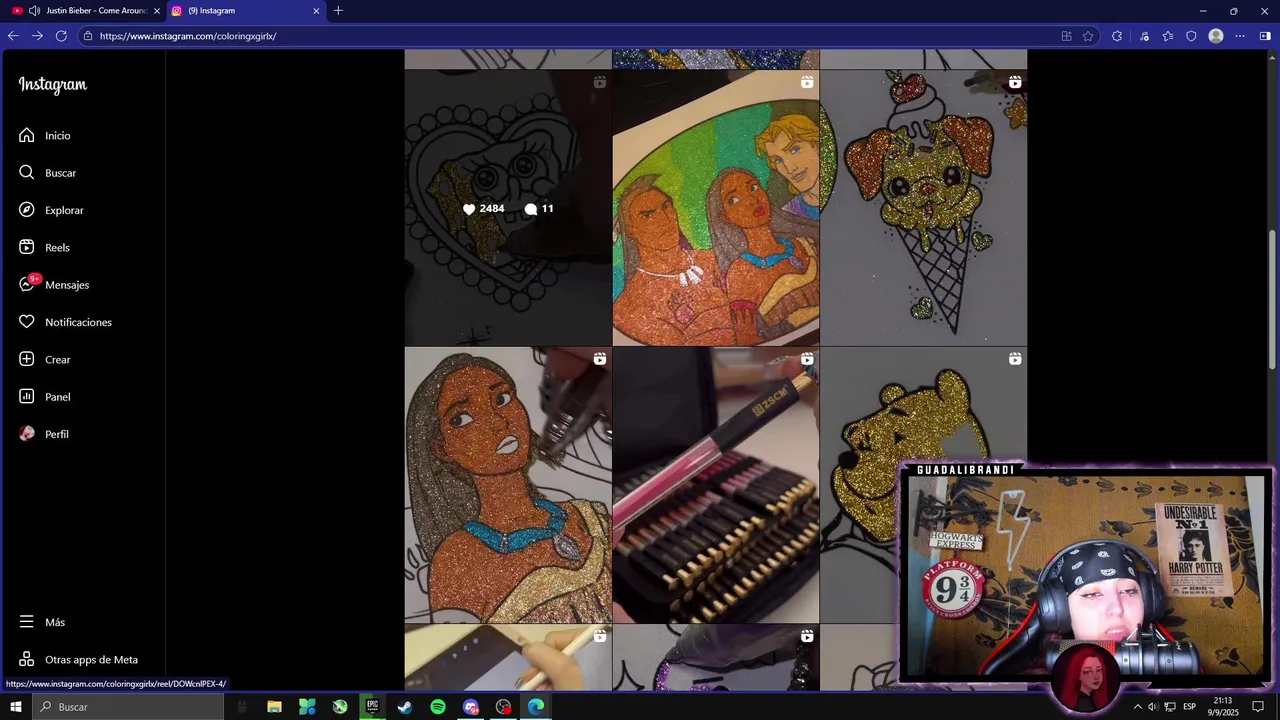This screenshot has height=720, width=1280.
Task: Click reel icon on ice cream puppy post
Action: click(1014, 82)
